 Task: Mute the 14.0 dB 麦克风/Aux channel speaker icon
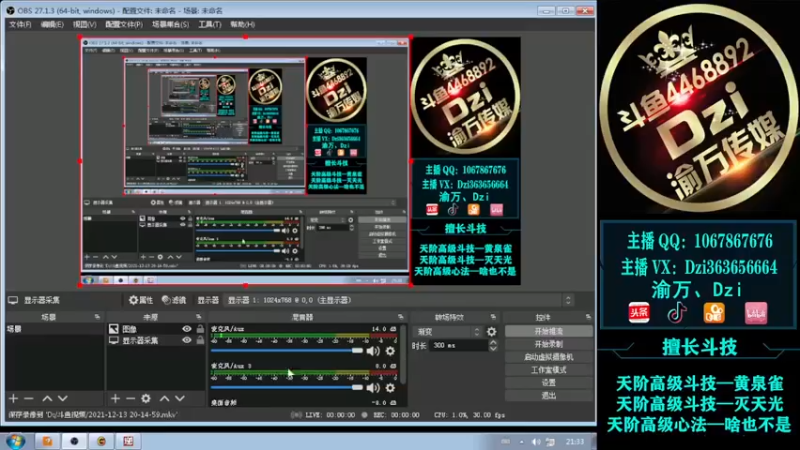[x=373, y=351]
